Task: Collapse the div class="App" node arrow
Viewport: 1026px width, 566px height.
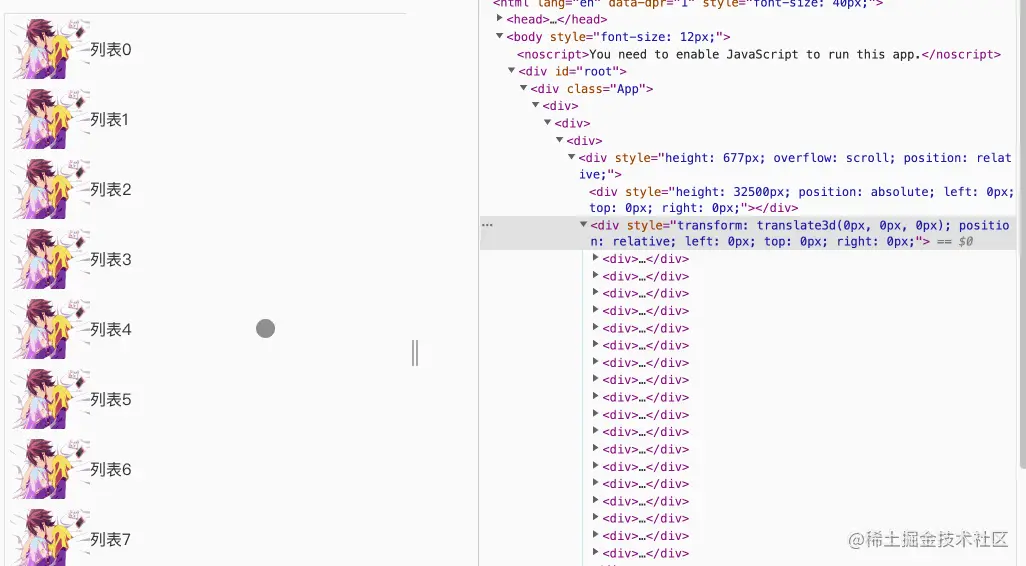Action: (x=523, y=88)
